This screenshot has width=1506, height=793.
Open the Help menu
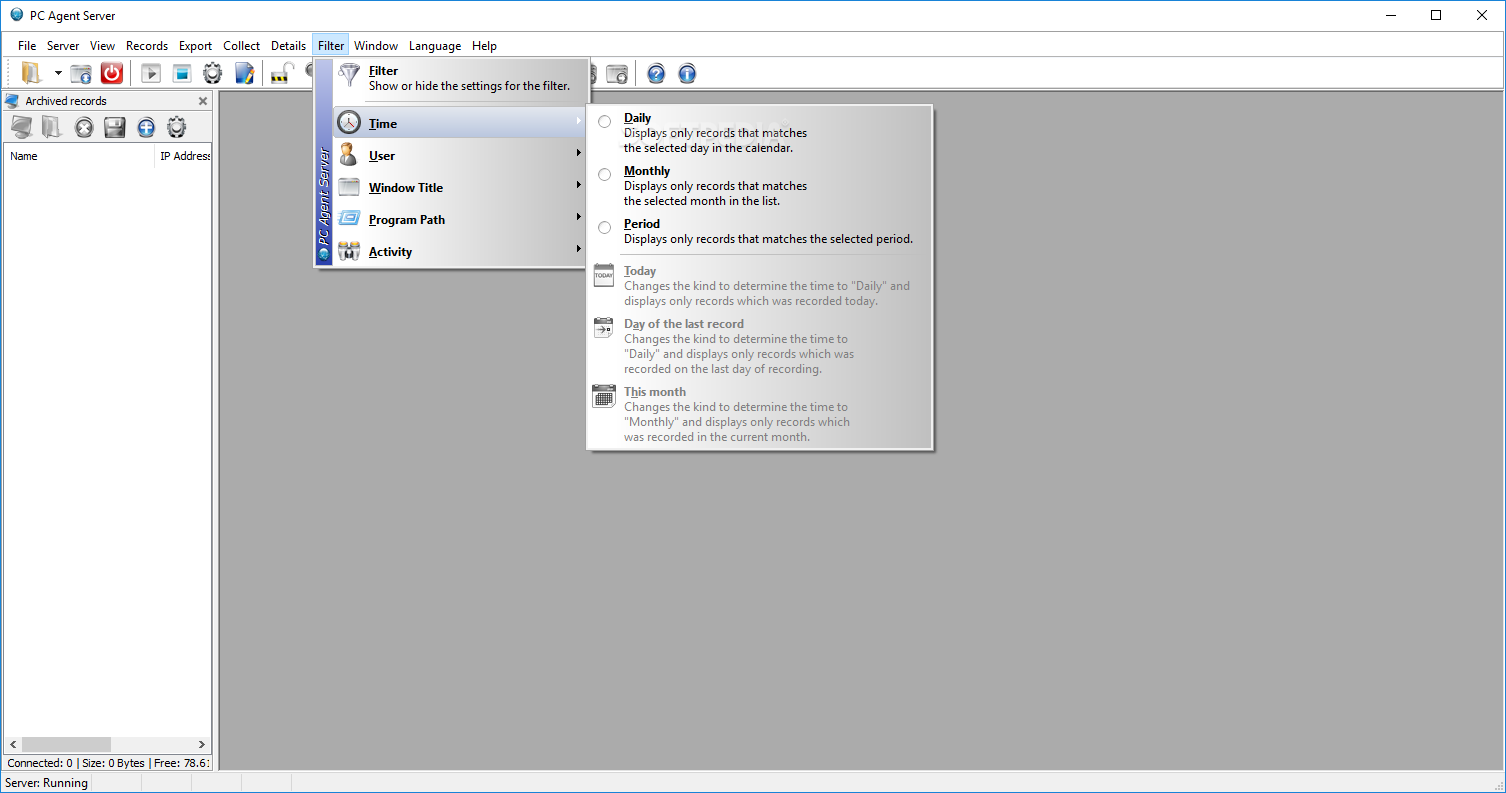[x=484, y=46]
